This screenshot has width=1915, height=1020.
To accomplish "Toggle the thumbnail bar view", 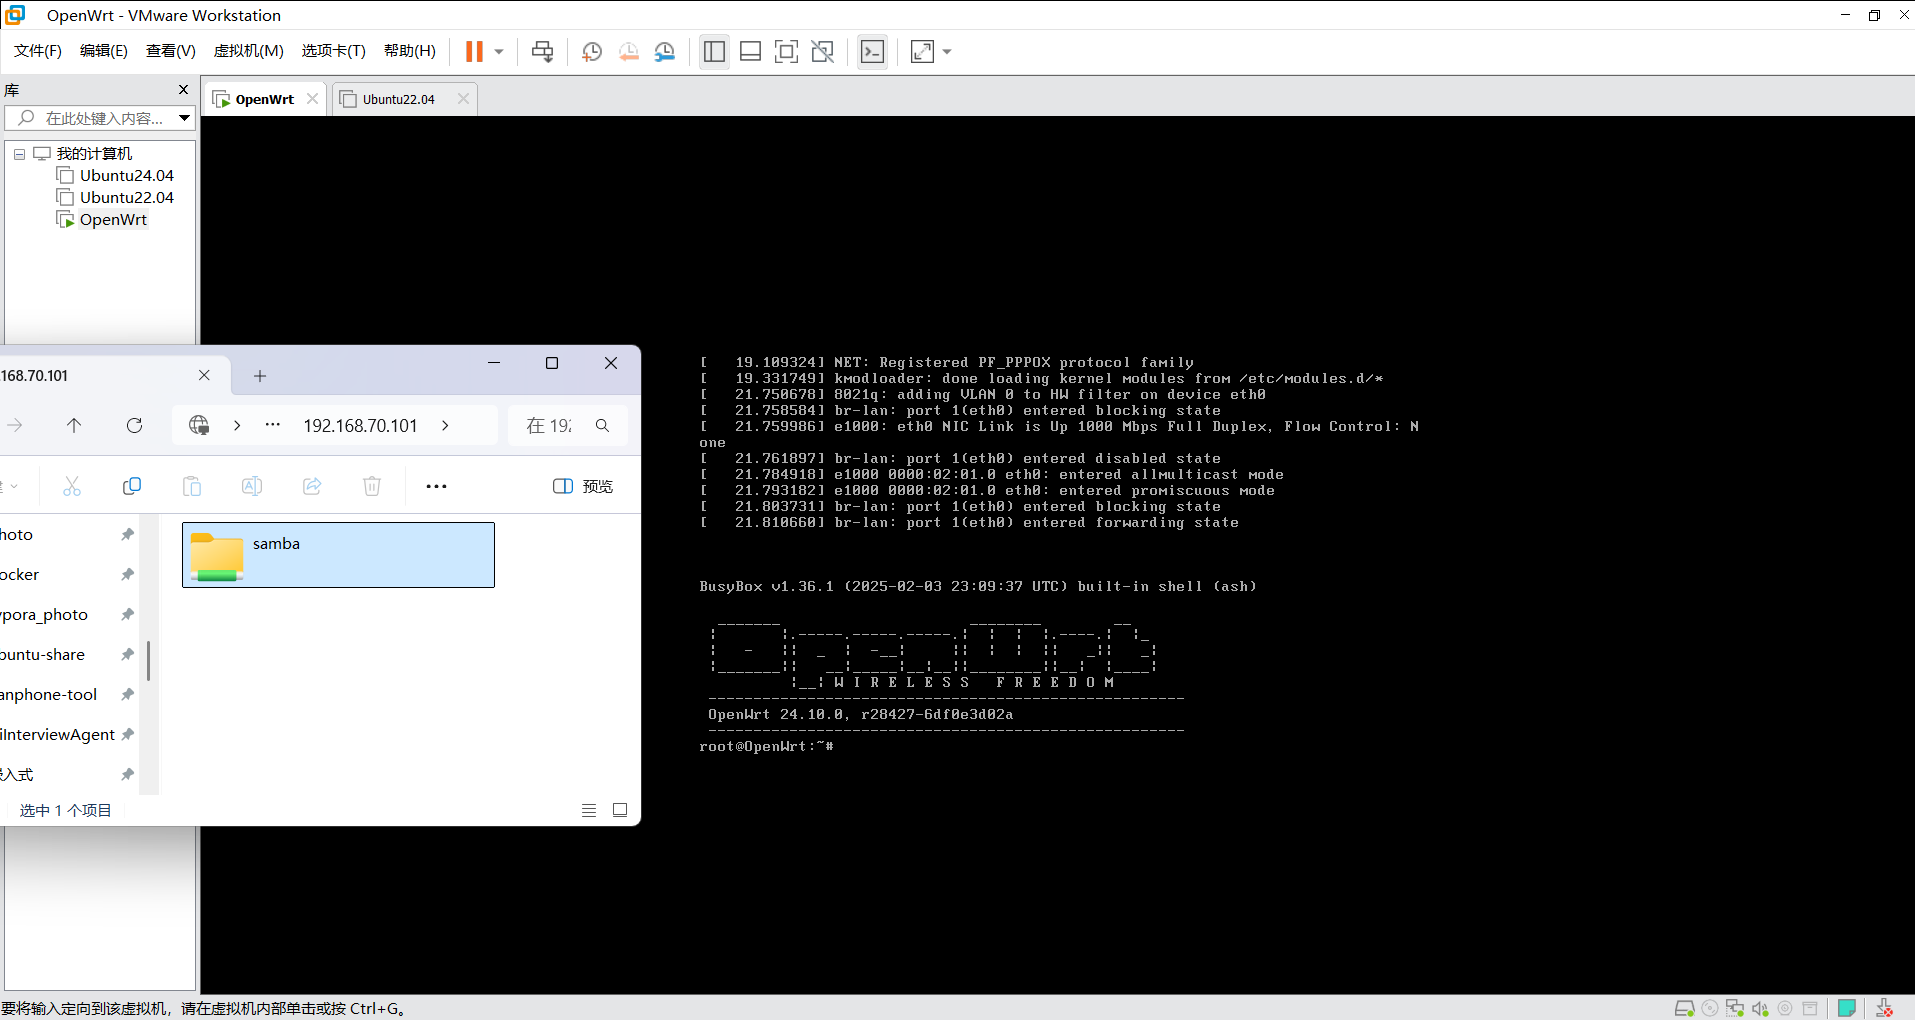I will [x=750, y=52].
